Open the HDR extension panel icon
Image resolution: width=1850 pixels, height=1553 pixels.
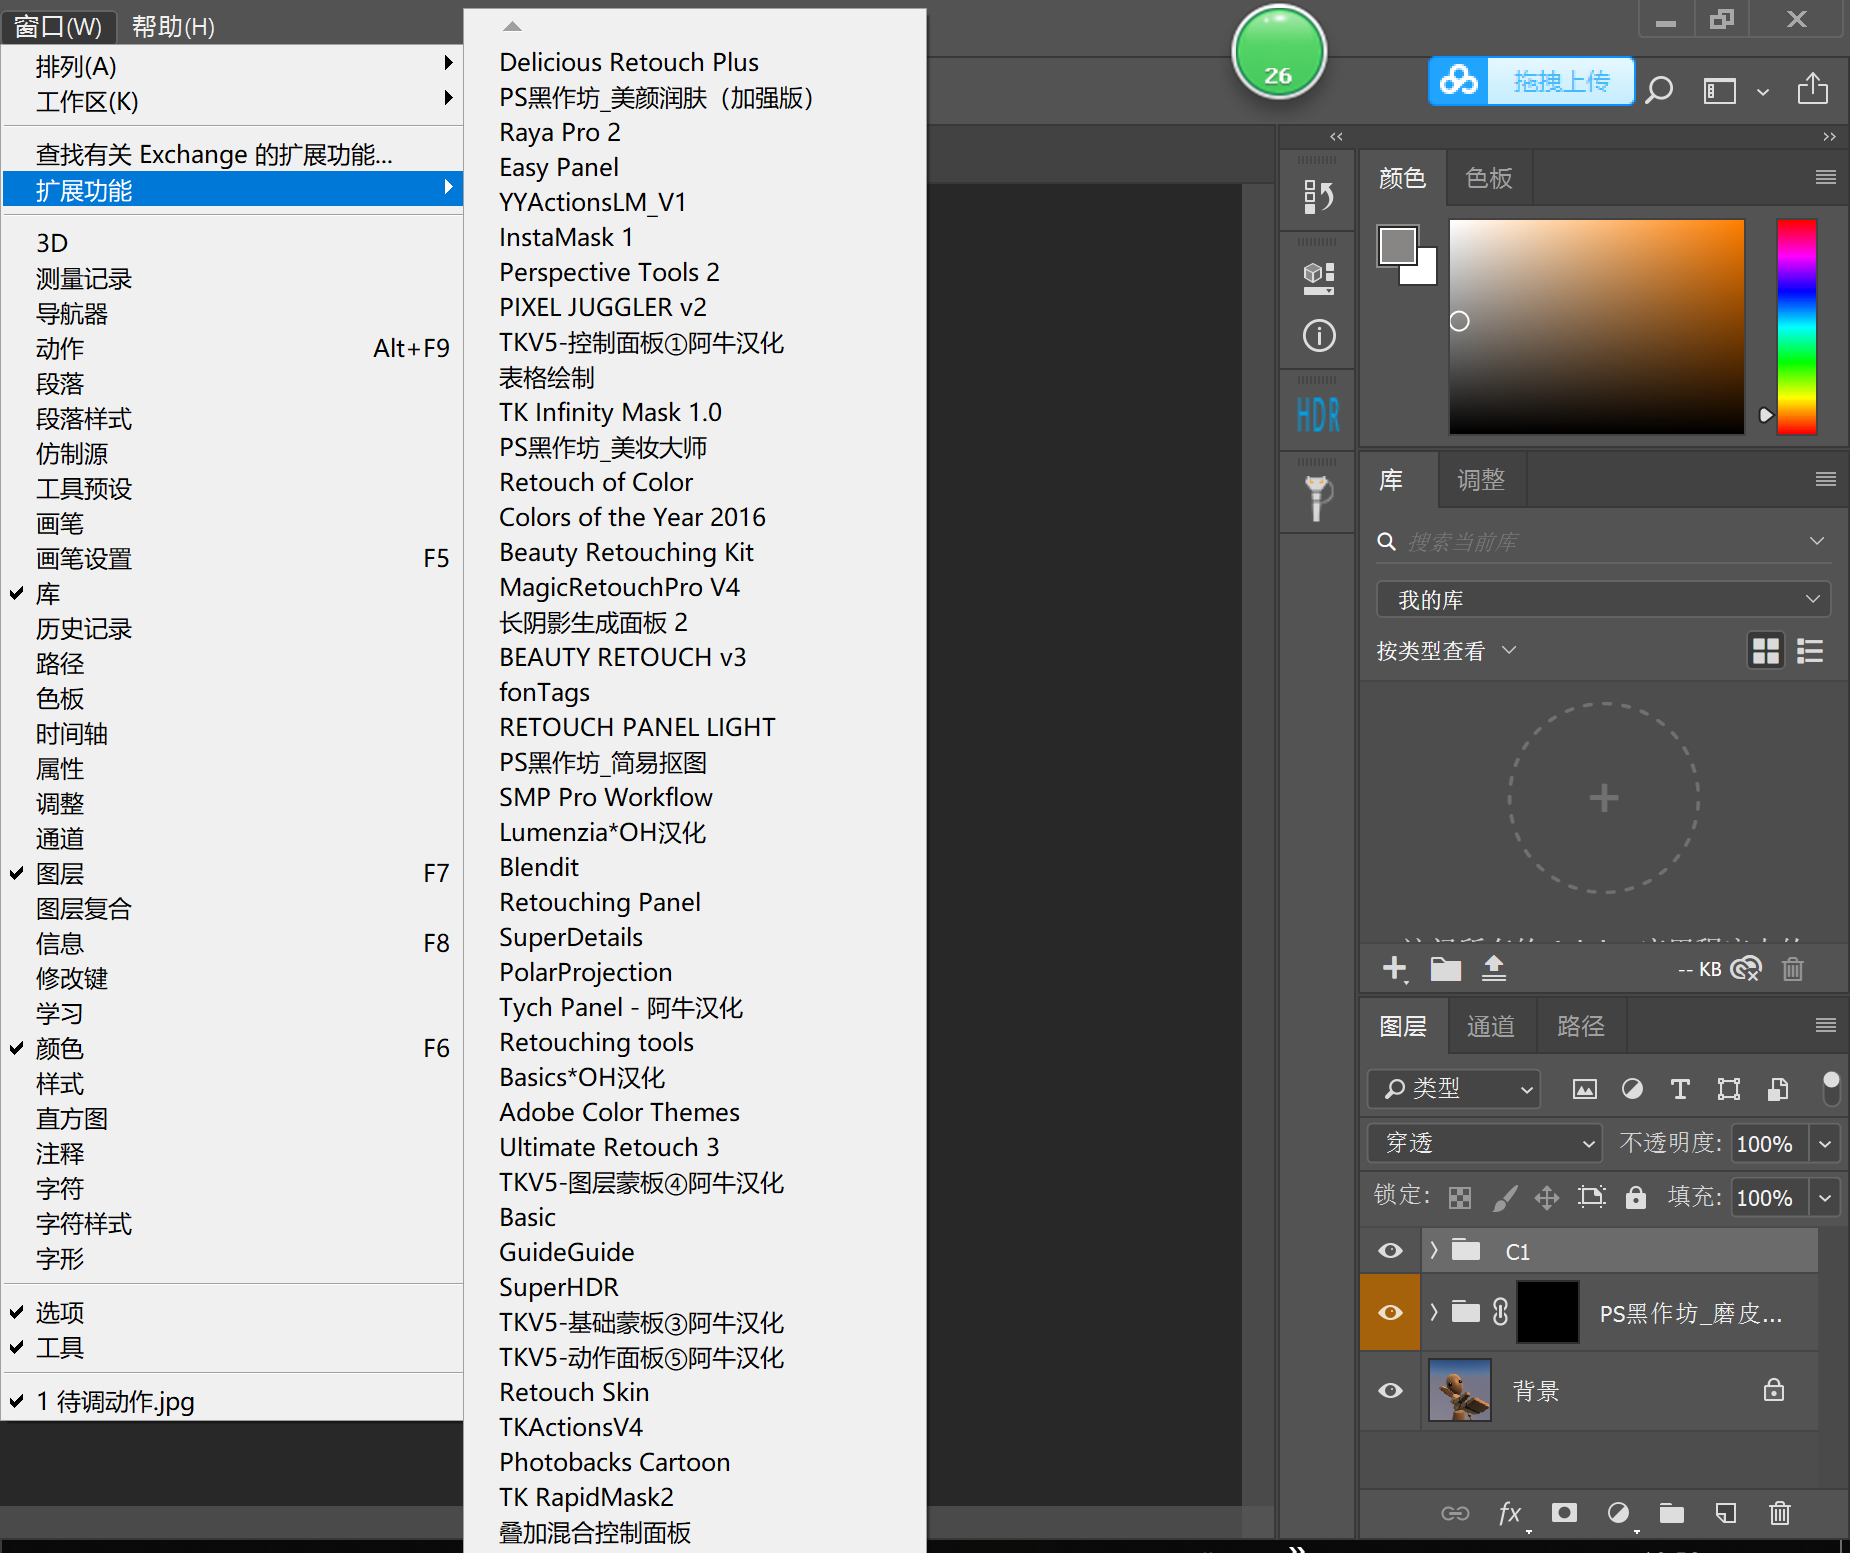pos(1318,414)
